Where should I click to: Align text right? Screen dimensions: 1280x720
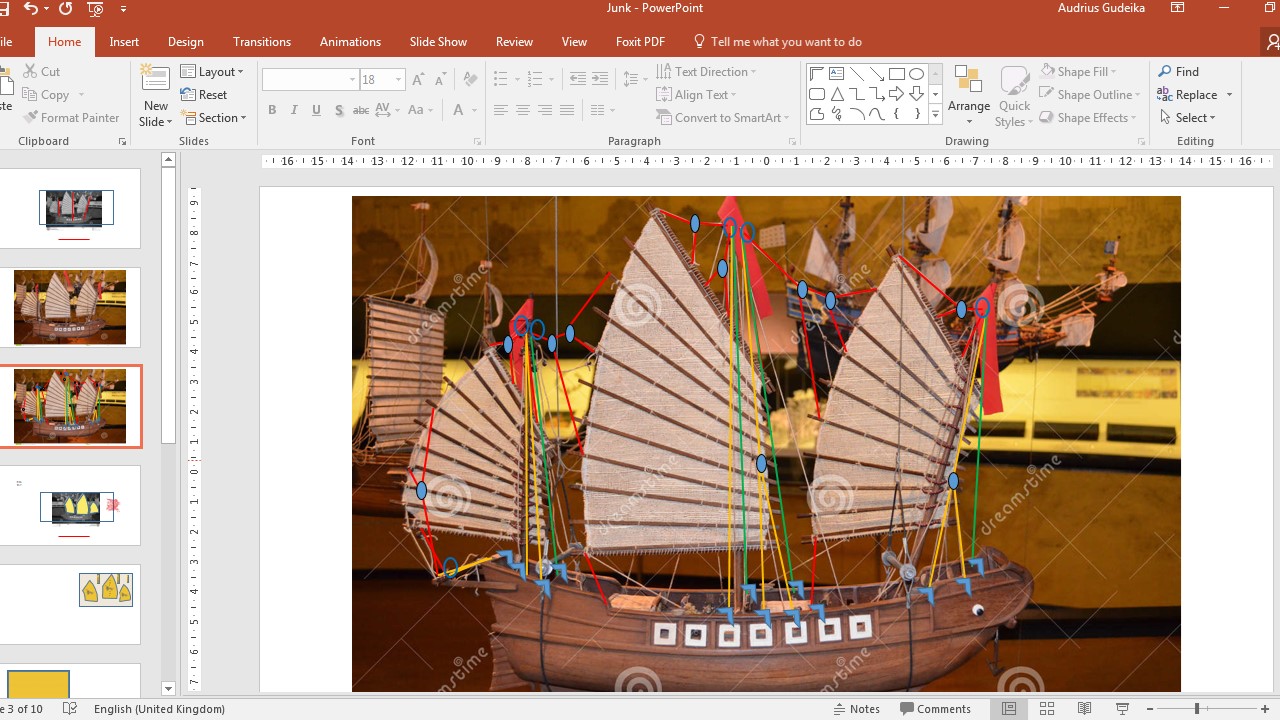[544, 111]
